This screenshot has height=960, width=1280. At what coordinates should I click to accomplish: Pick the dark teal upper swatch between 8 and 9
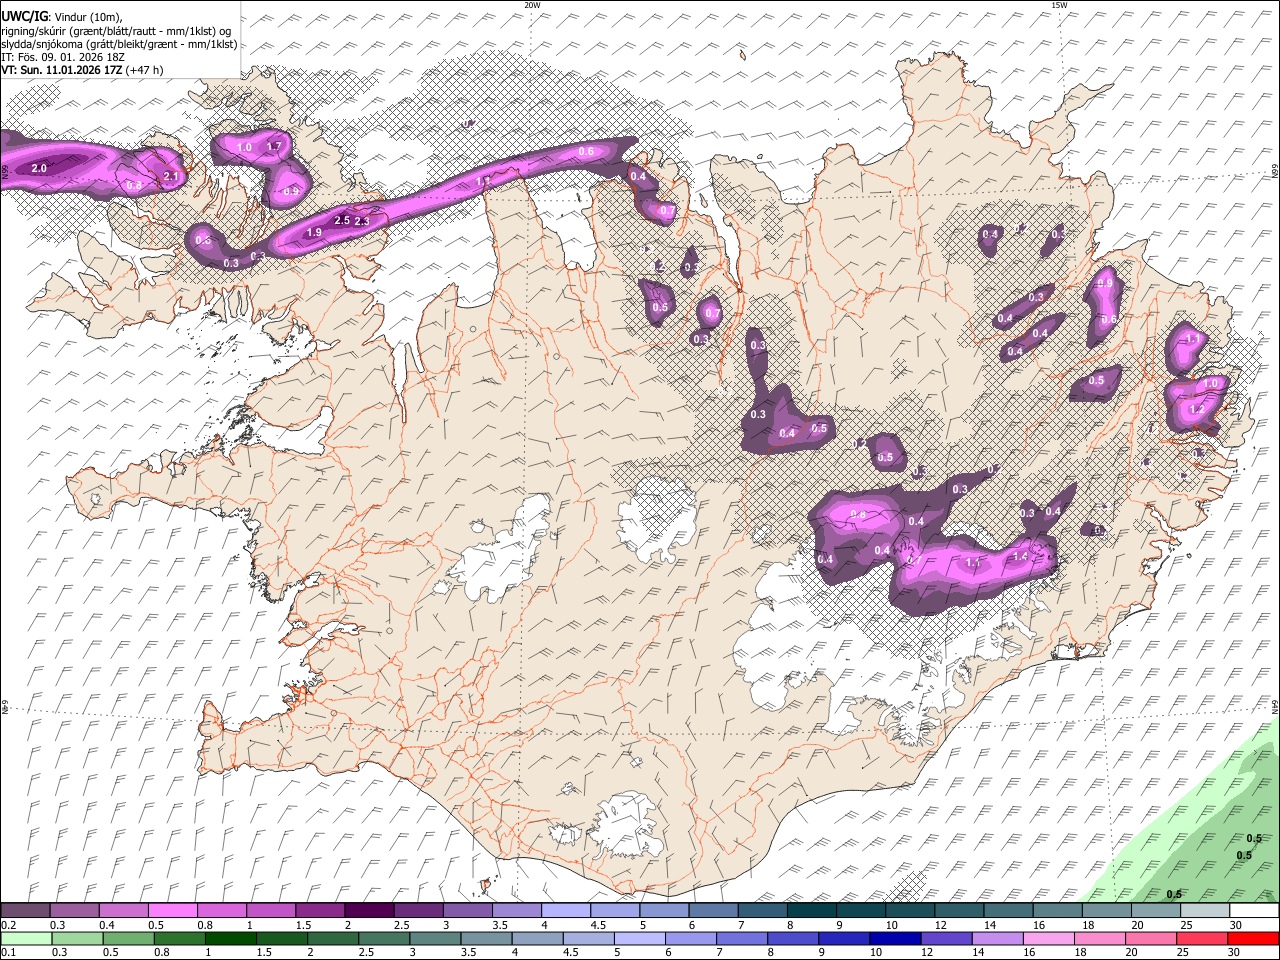click(x=812, y=911)
